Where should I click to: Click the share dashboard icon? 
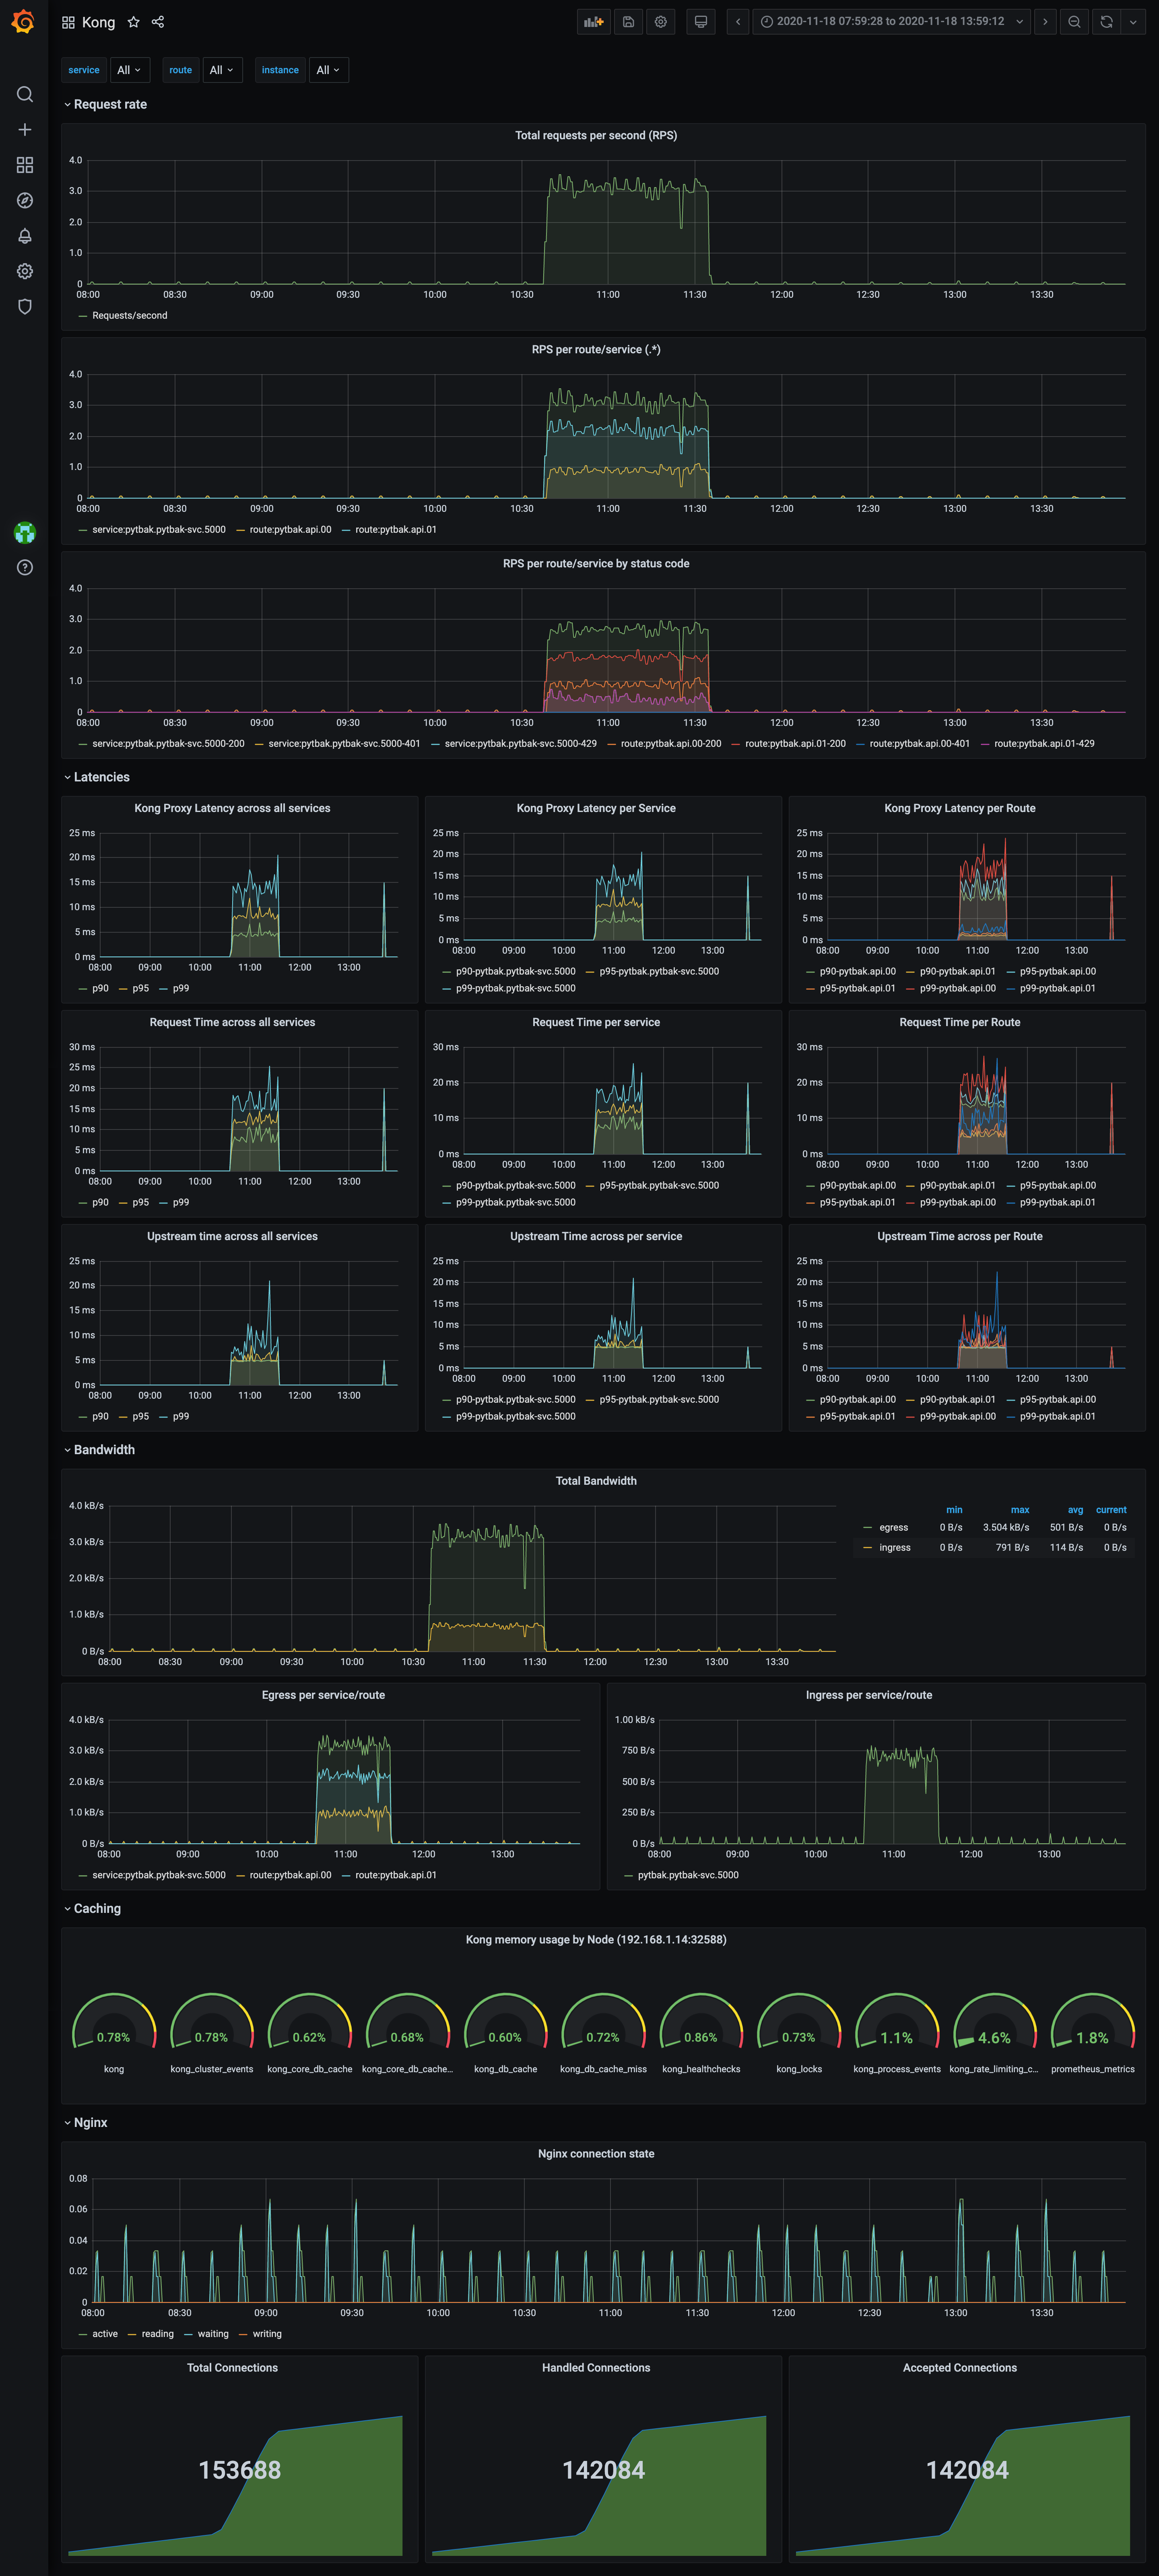coord(158,22)
